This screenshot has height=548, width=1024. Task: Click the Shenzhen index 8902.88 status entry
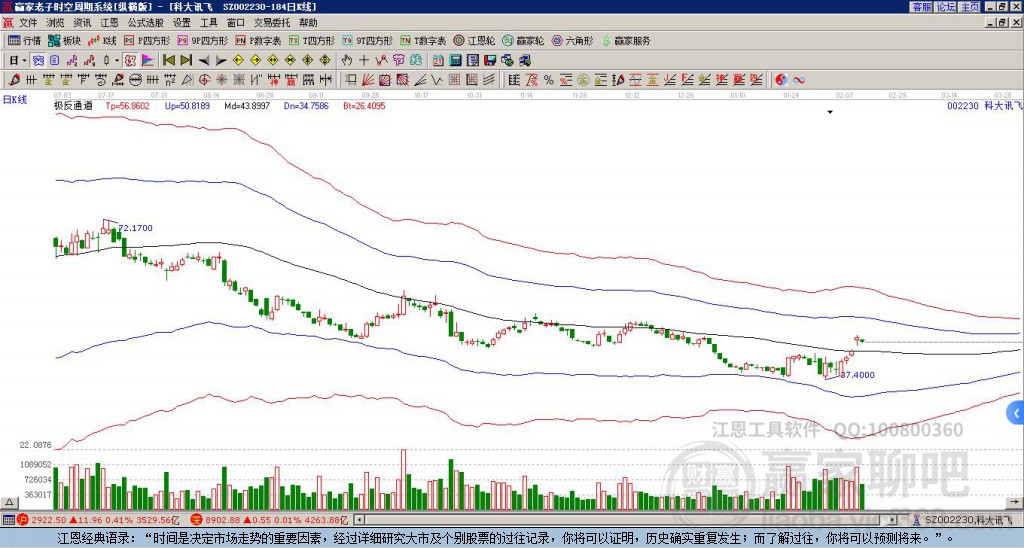click(270, 521)
